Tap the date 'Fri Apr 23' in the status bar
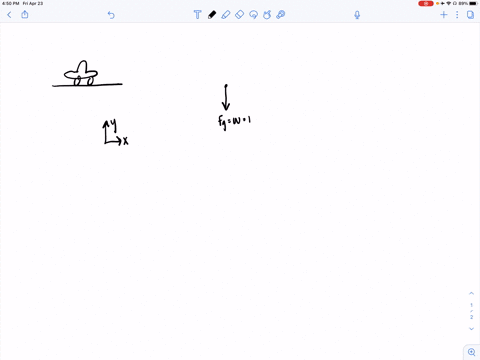Image resolution: width=480 pixels, height=360 pixels. click(33, 3)
